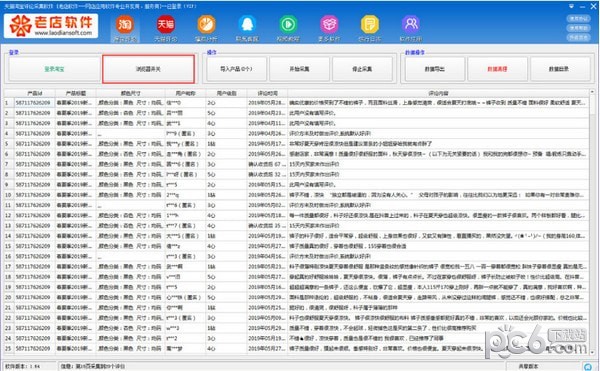Sort by the 评论时间 column header
The image size is (600, 371).
267,93
